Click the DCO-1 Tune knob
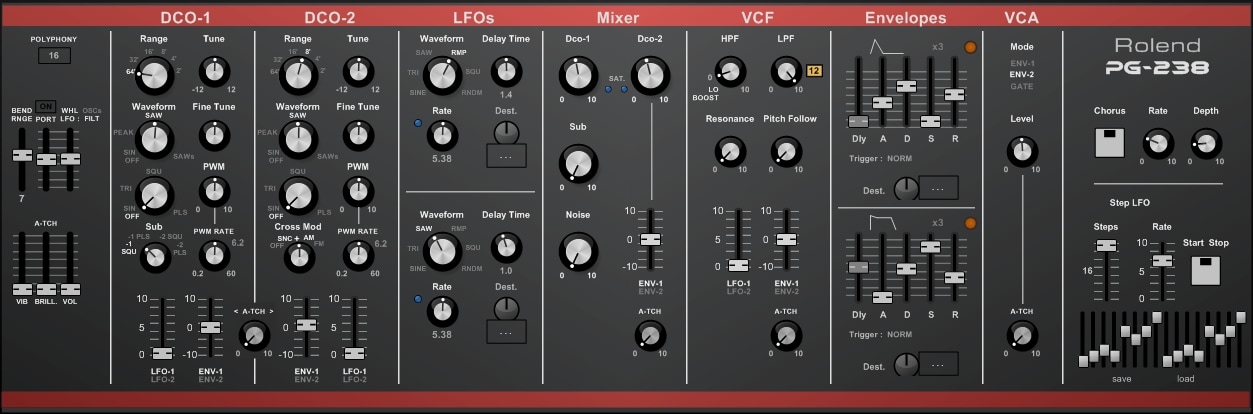 pyautogui.click(x=214, y=72)
